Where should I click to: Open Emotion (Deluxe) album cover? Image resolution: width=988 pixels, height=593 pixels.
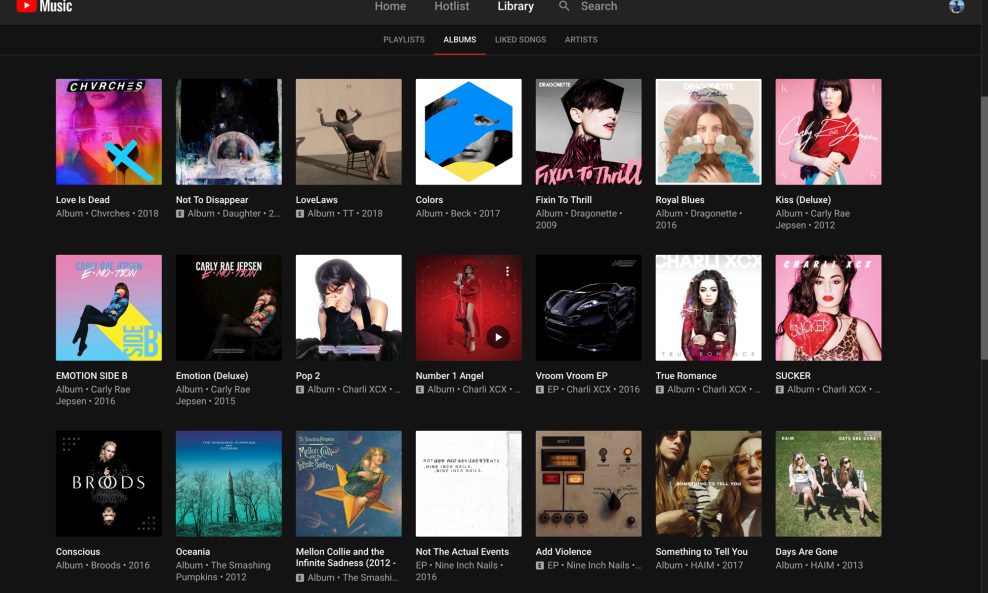pos(229,308)
